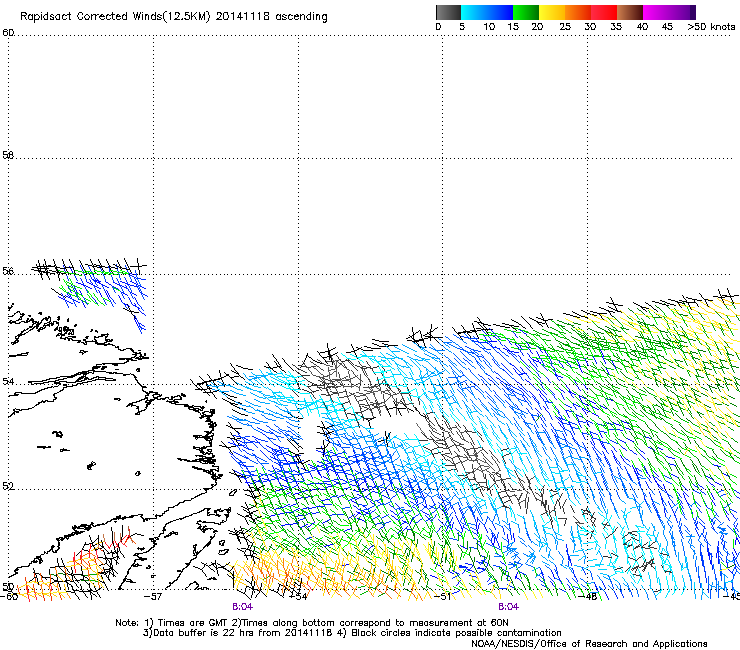Click legend tick label 35
The height and width of the screenshot is (650, 740).
pos(616,27)
